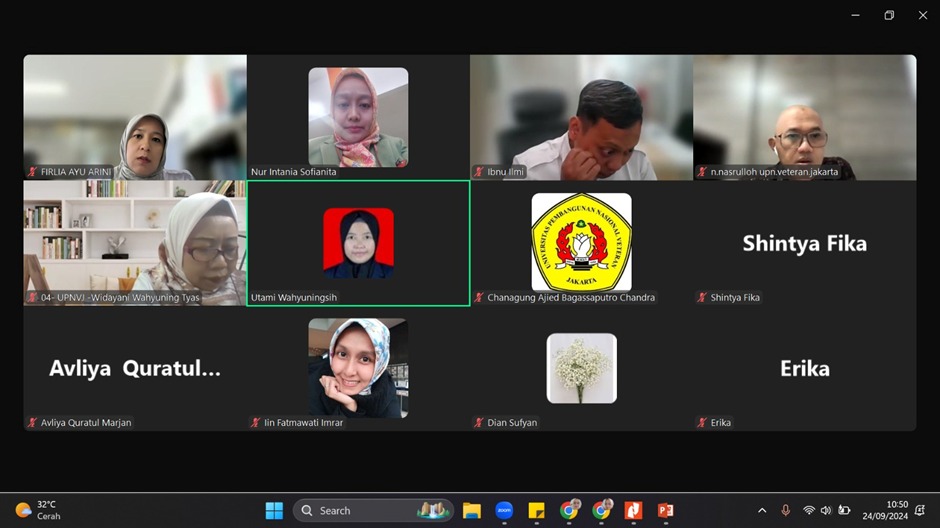This screenshot has width=940, height=528.
Task: Click the microphone icon in system tray
Action: tap(786, 510)
